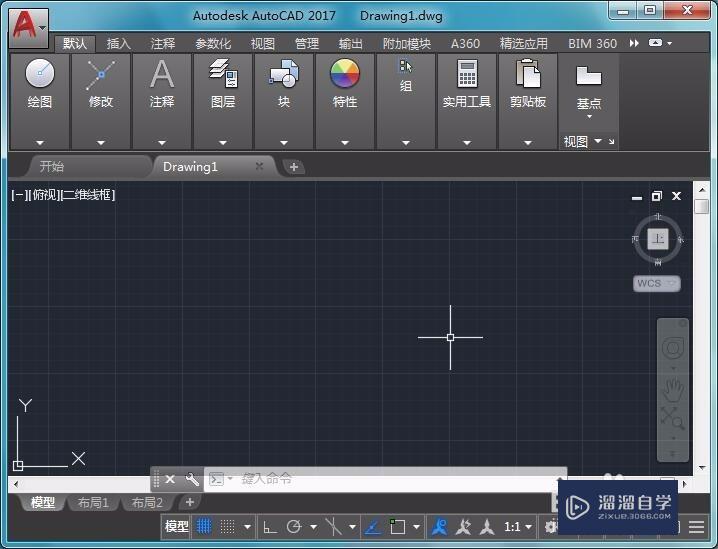Click the UCS origin icon in drawing area
Image resolution: width=718 pixels, height=549 pixels.
[18, 466]
